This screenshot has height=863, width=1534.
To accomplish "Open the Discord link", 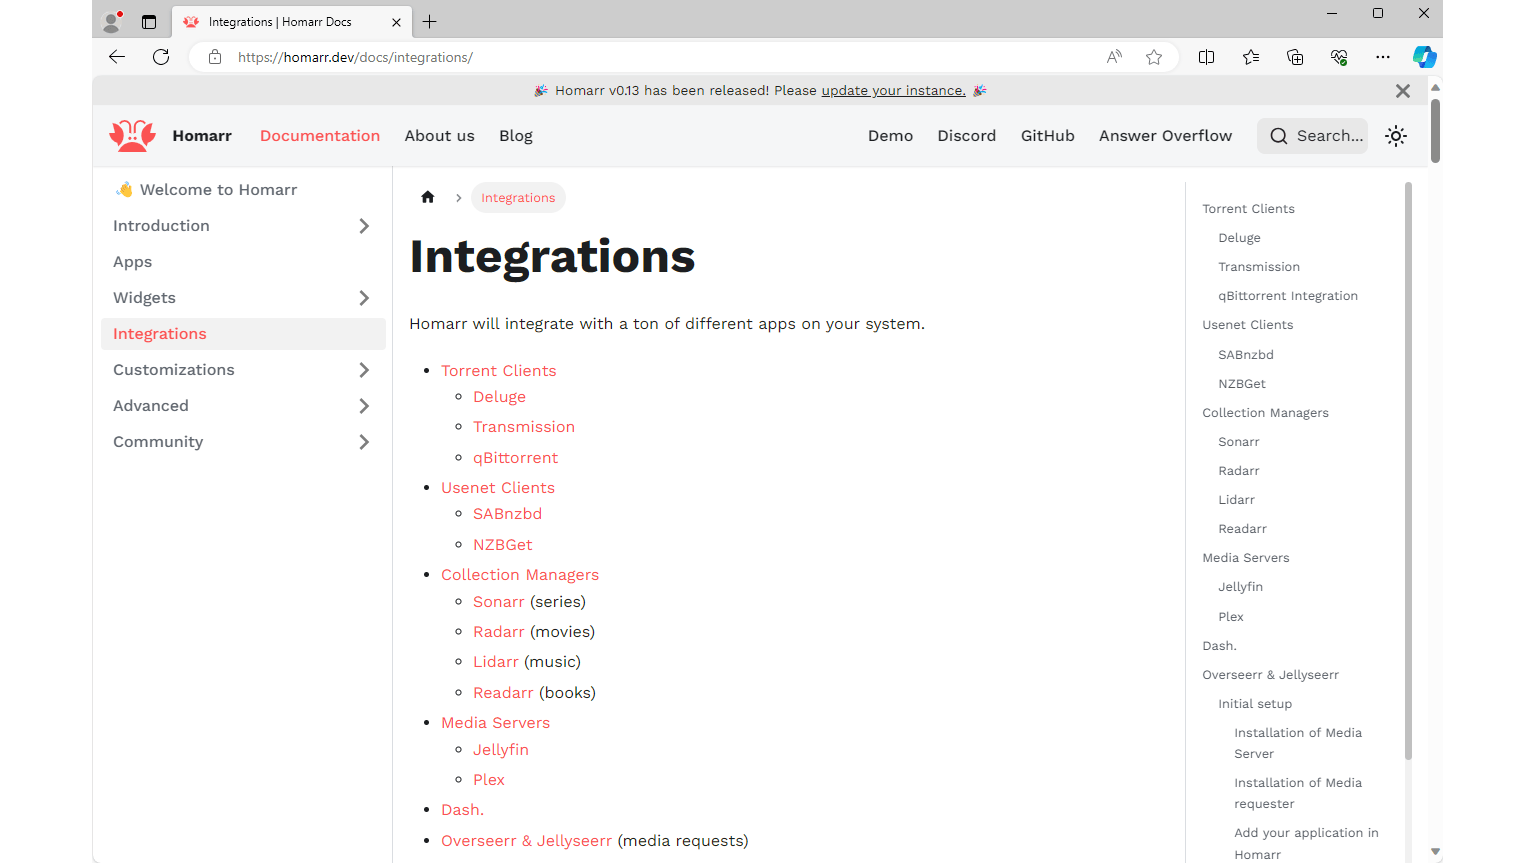I will pyautogui.click(x=967, y=136).
